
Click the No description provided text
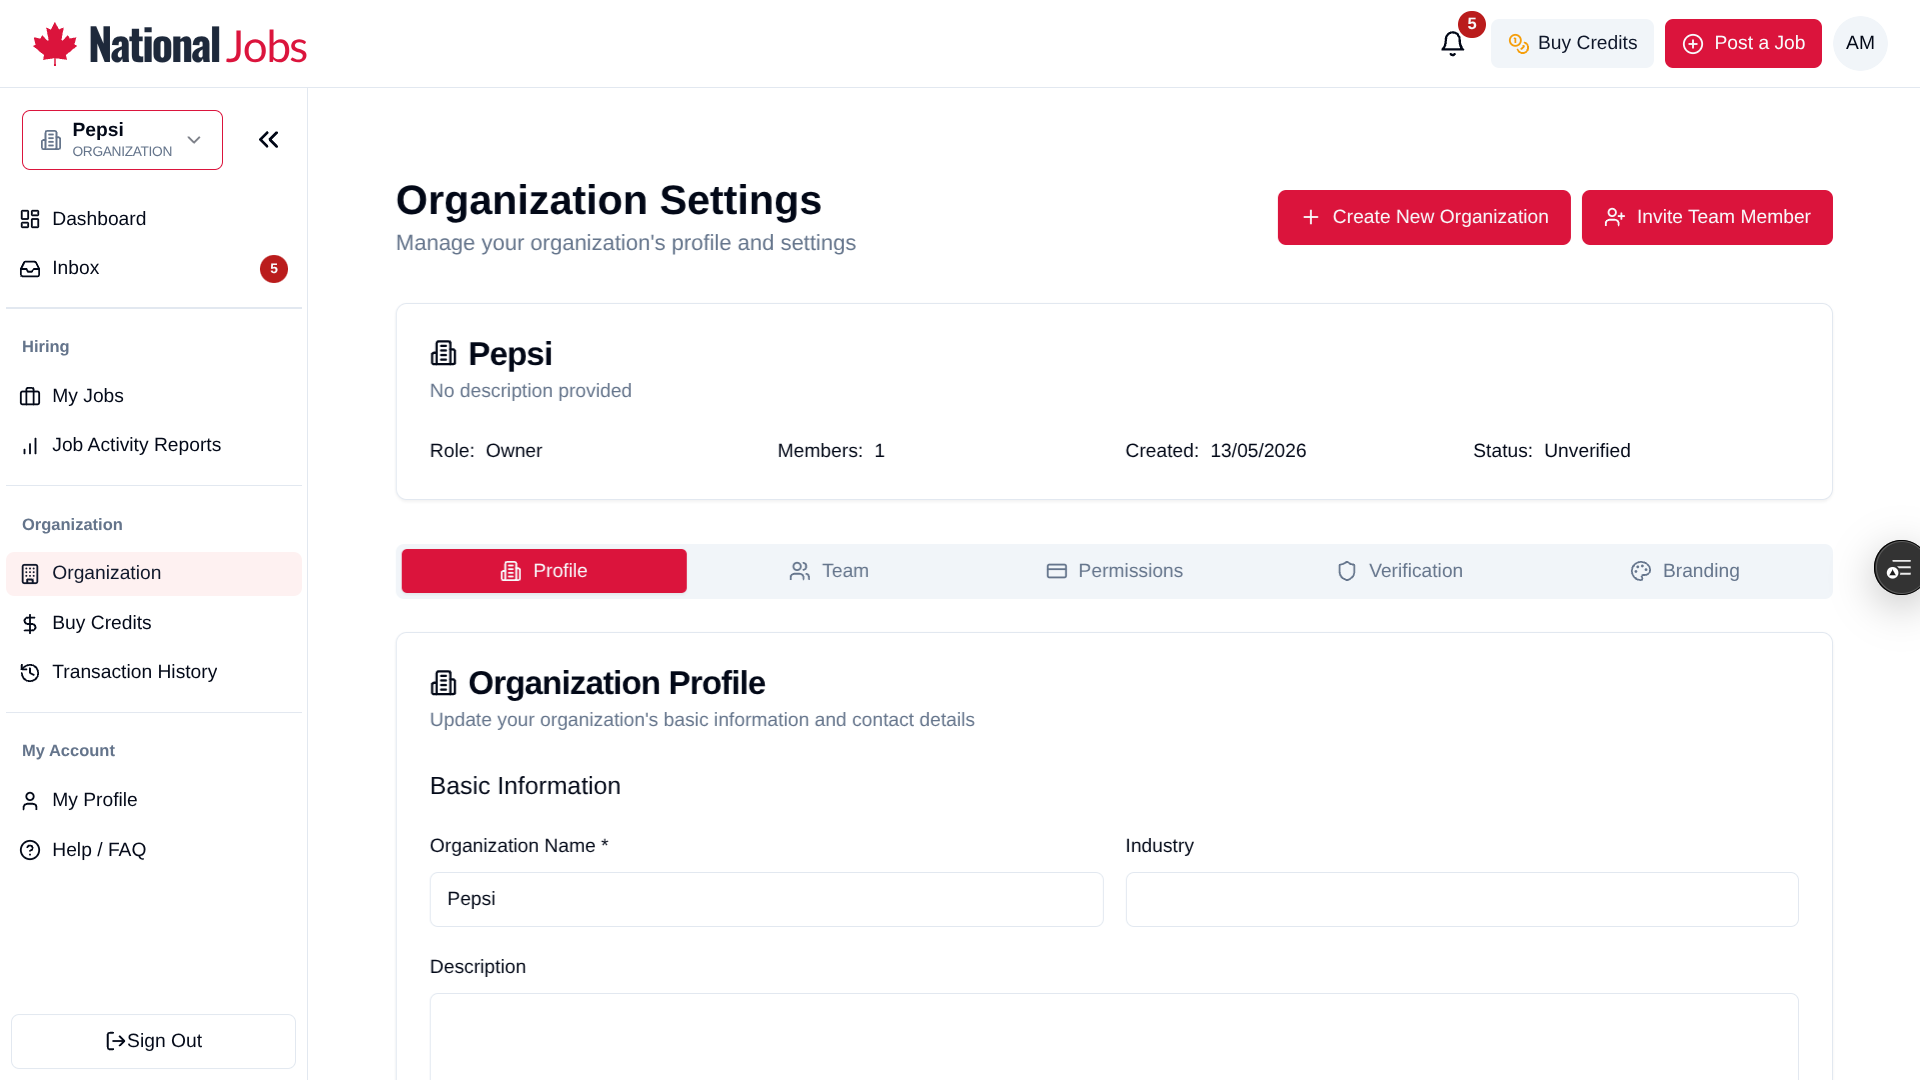[x=531, y=391]
